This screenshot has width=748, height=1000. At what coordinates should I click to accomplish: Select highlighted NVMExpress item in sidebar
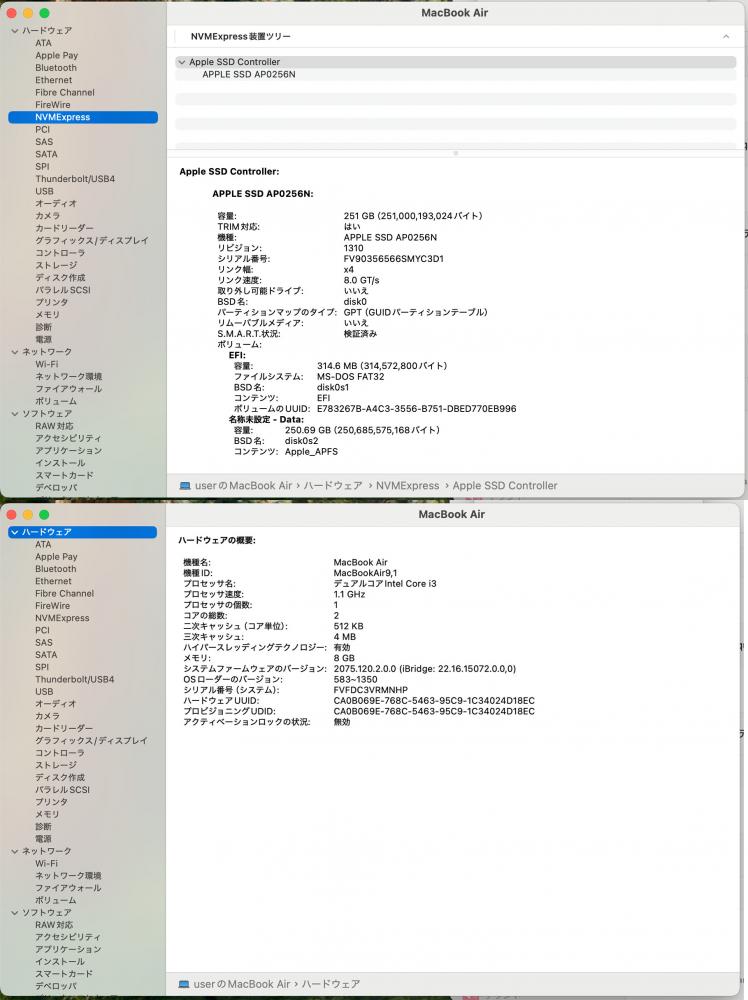(x=83, y=117)
